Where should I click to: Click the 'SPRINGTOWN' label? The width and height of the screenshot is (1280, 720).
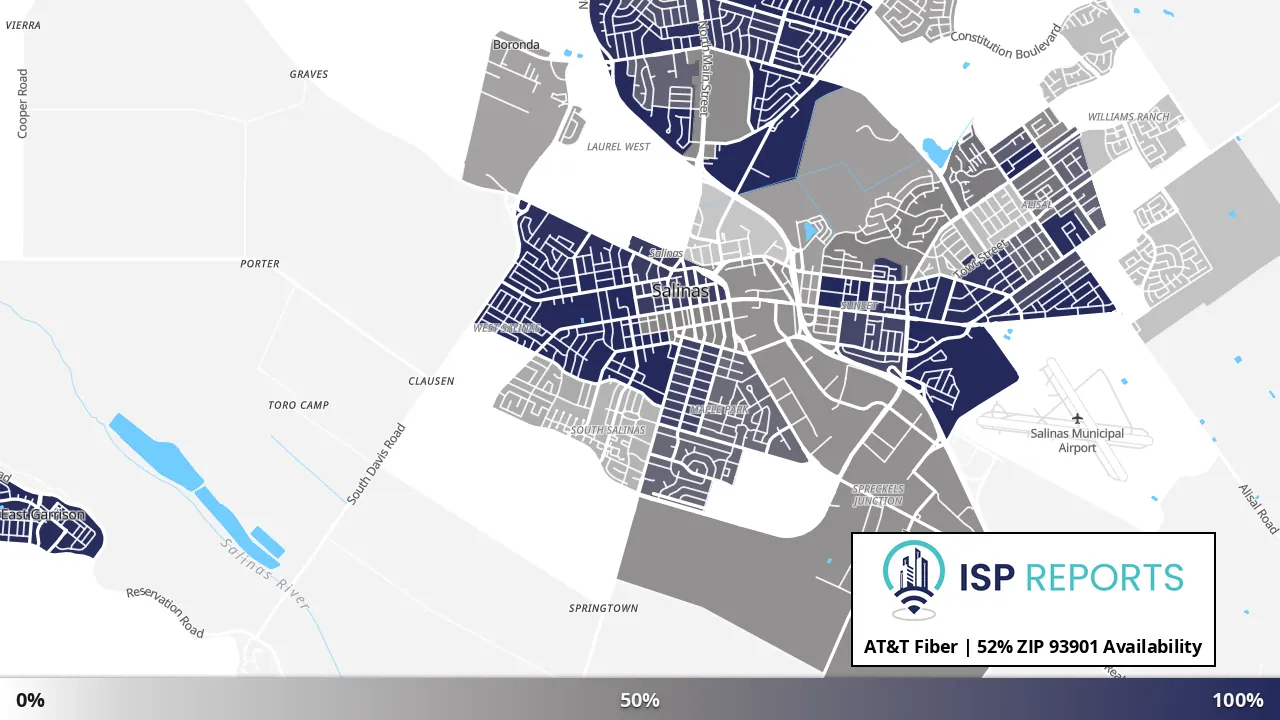(603, 608)
